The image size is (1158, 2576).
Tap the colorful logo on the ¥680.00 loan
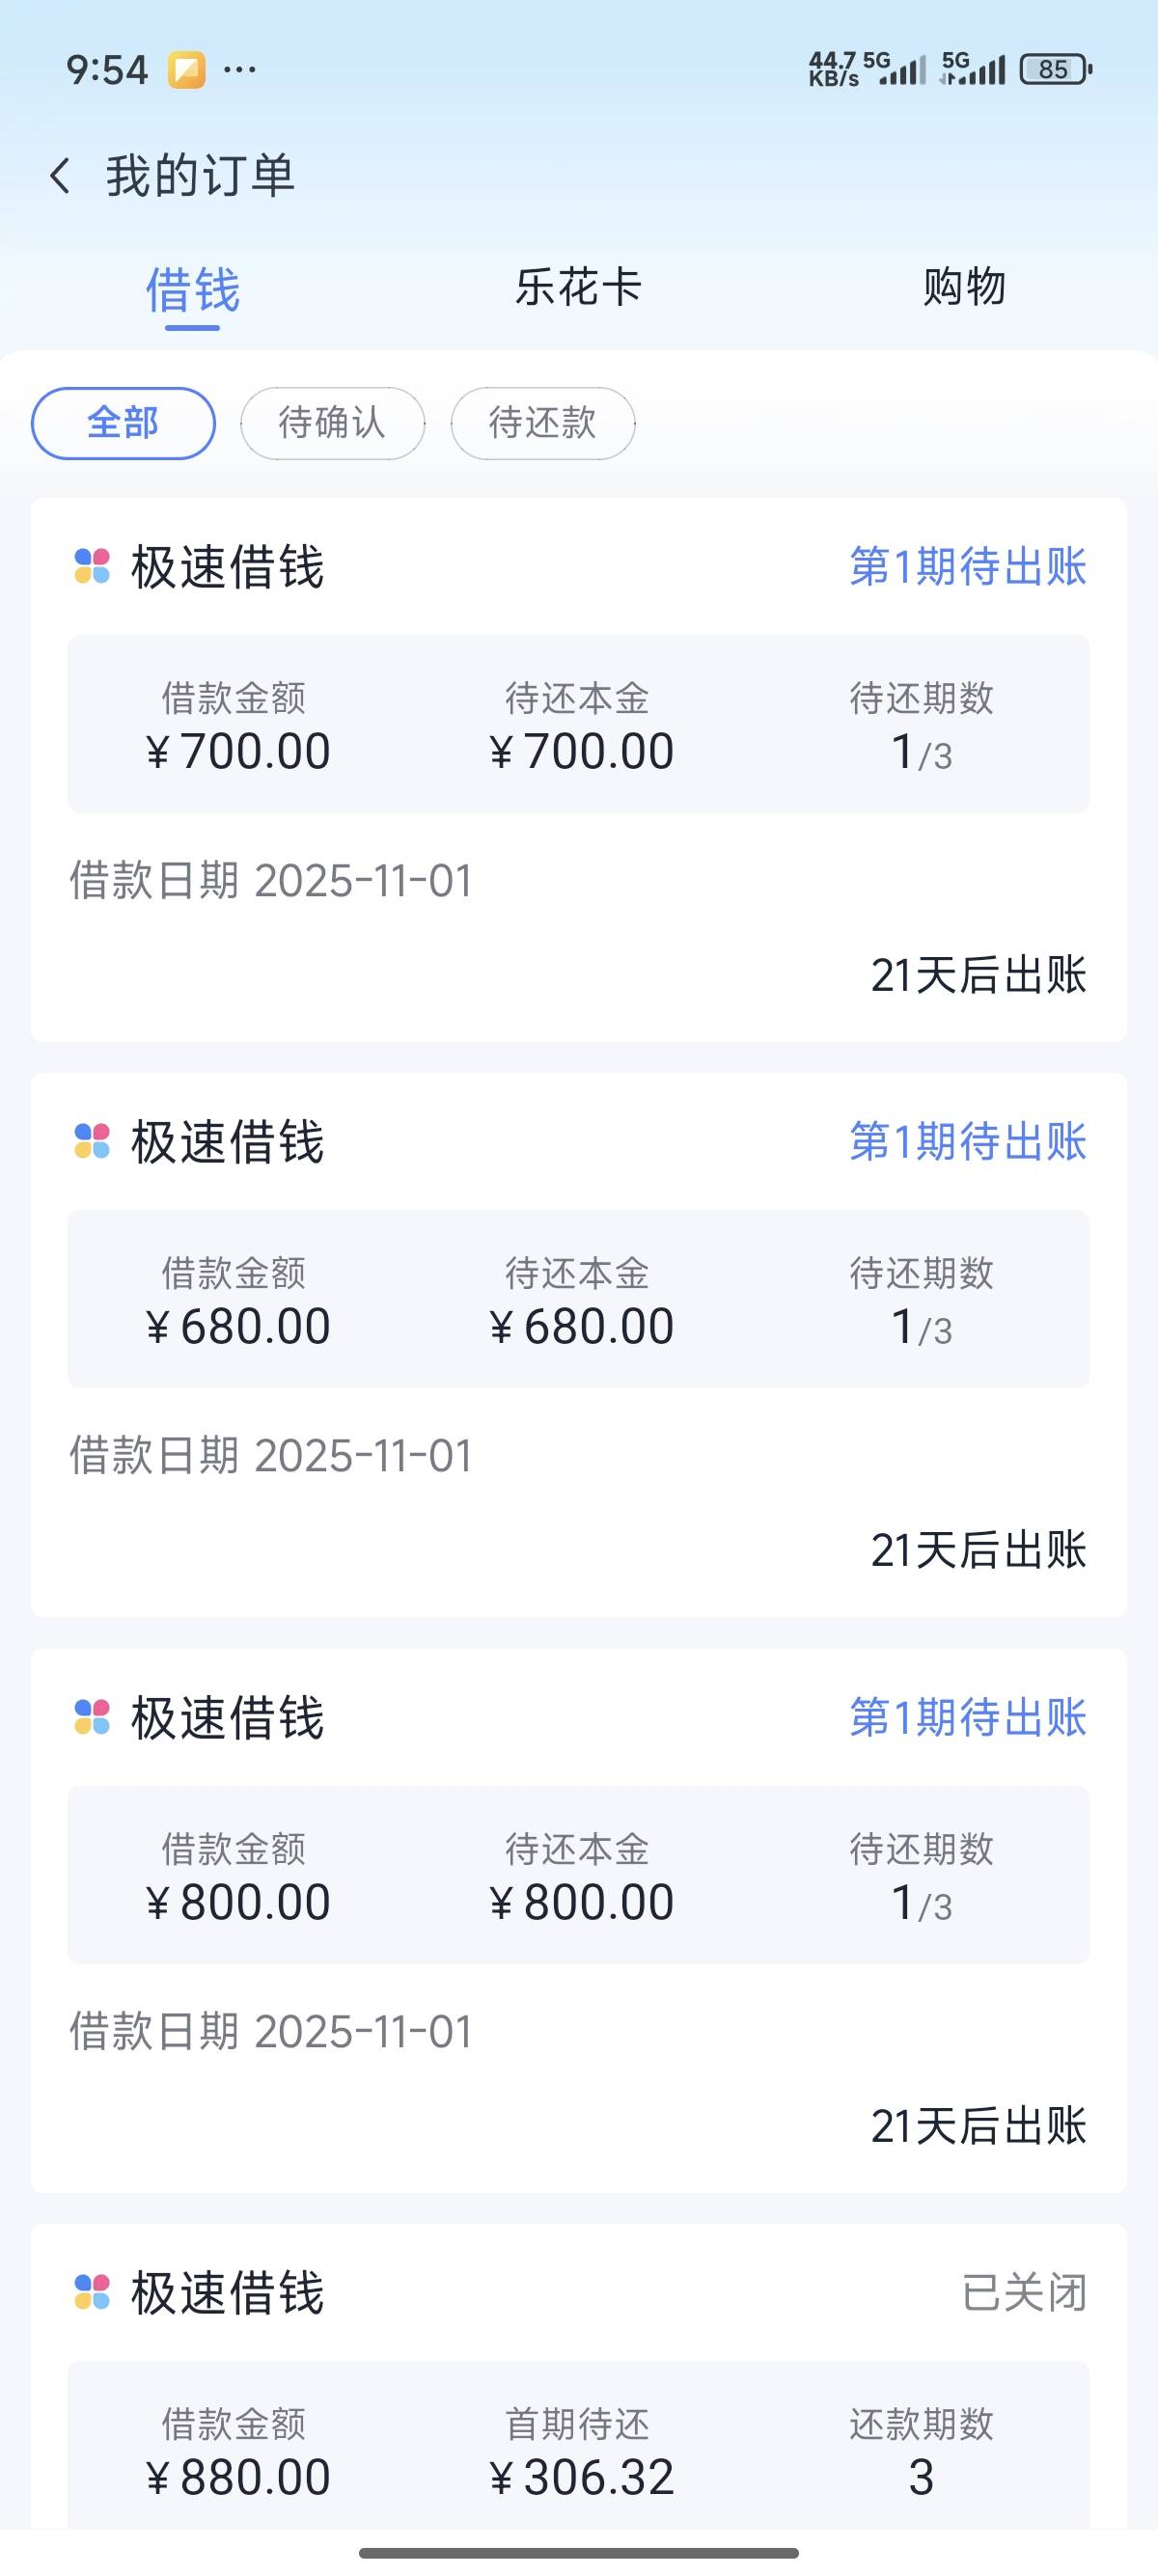tap(92, 1141)
